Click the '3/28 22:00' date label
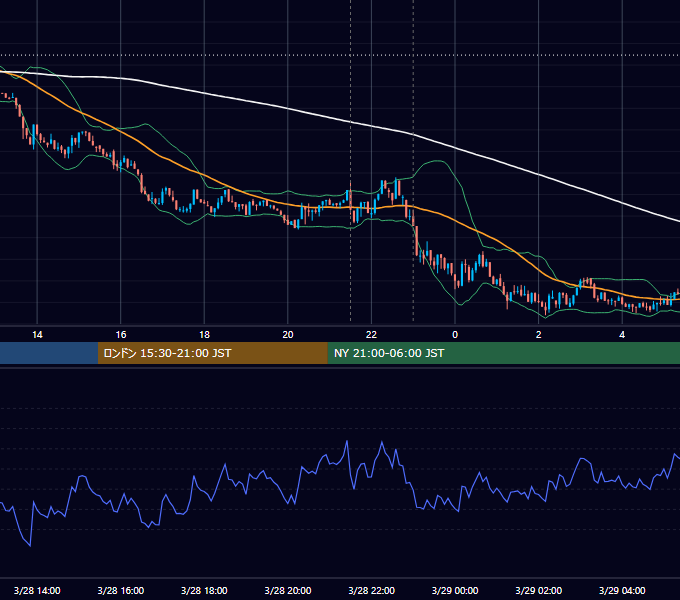The image size is (680, 600). (372, 590)
